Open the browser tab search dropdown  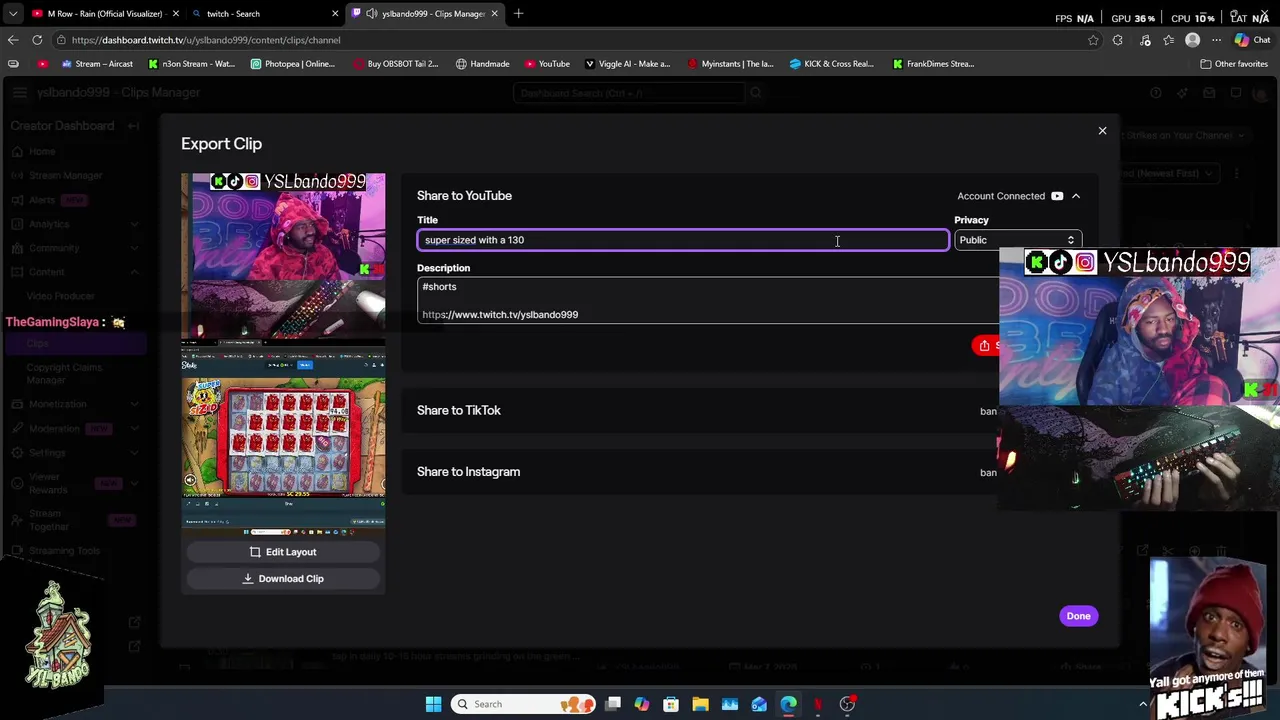13,14
